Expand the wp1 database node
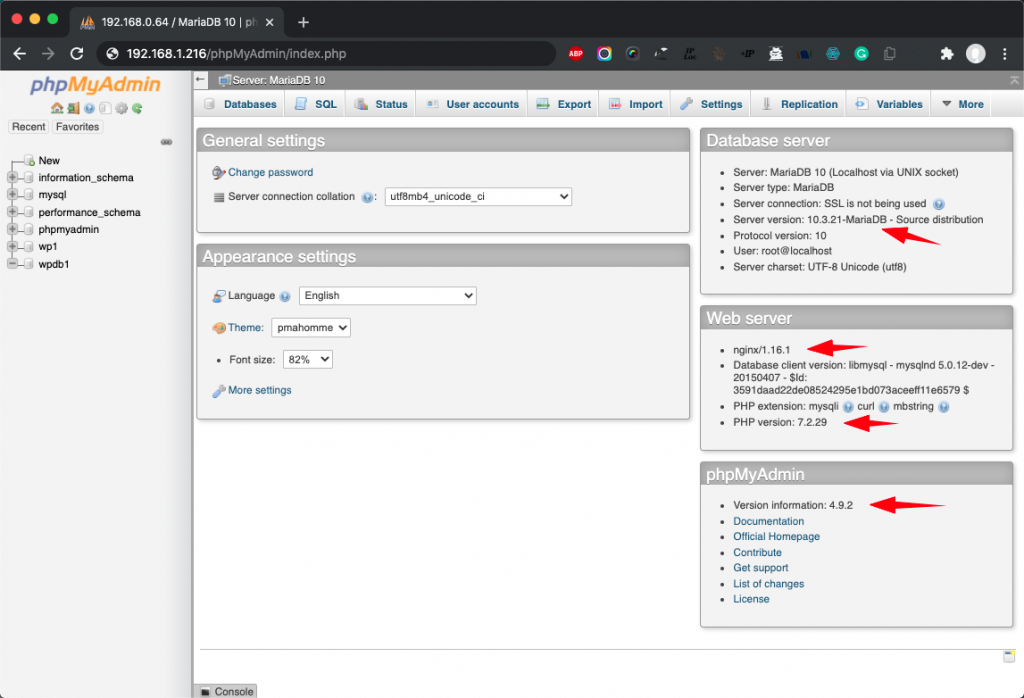1024x698 pixels. pyautogui.click(x=12, y=246)
